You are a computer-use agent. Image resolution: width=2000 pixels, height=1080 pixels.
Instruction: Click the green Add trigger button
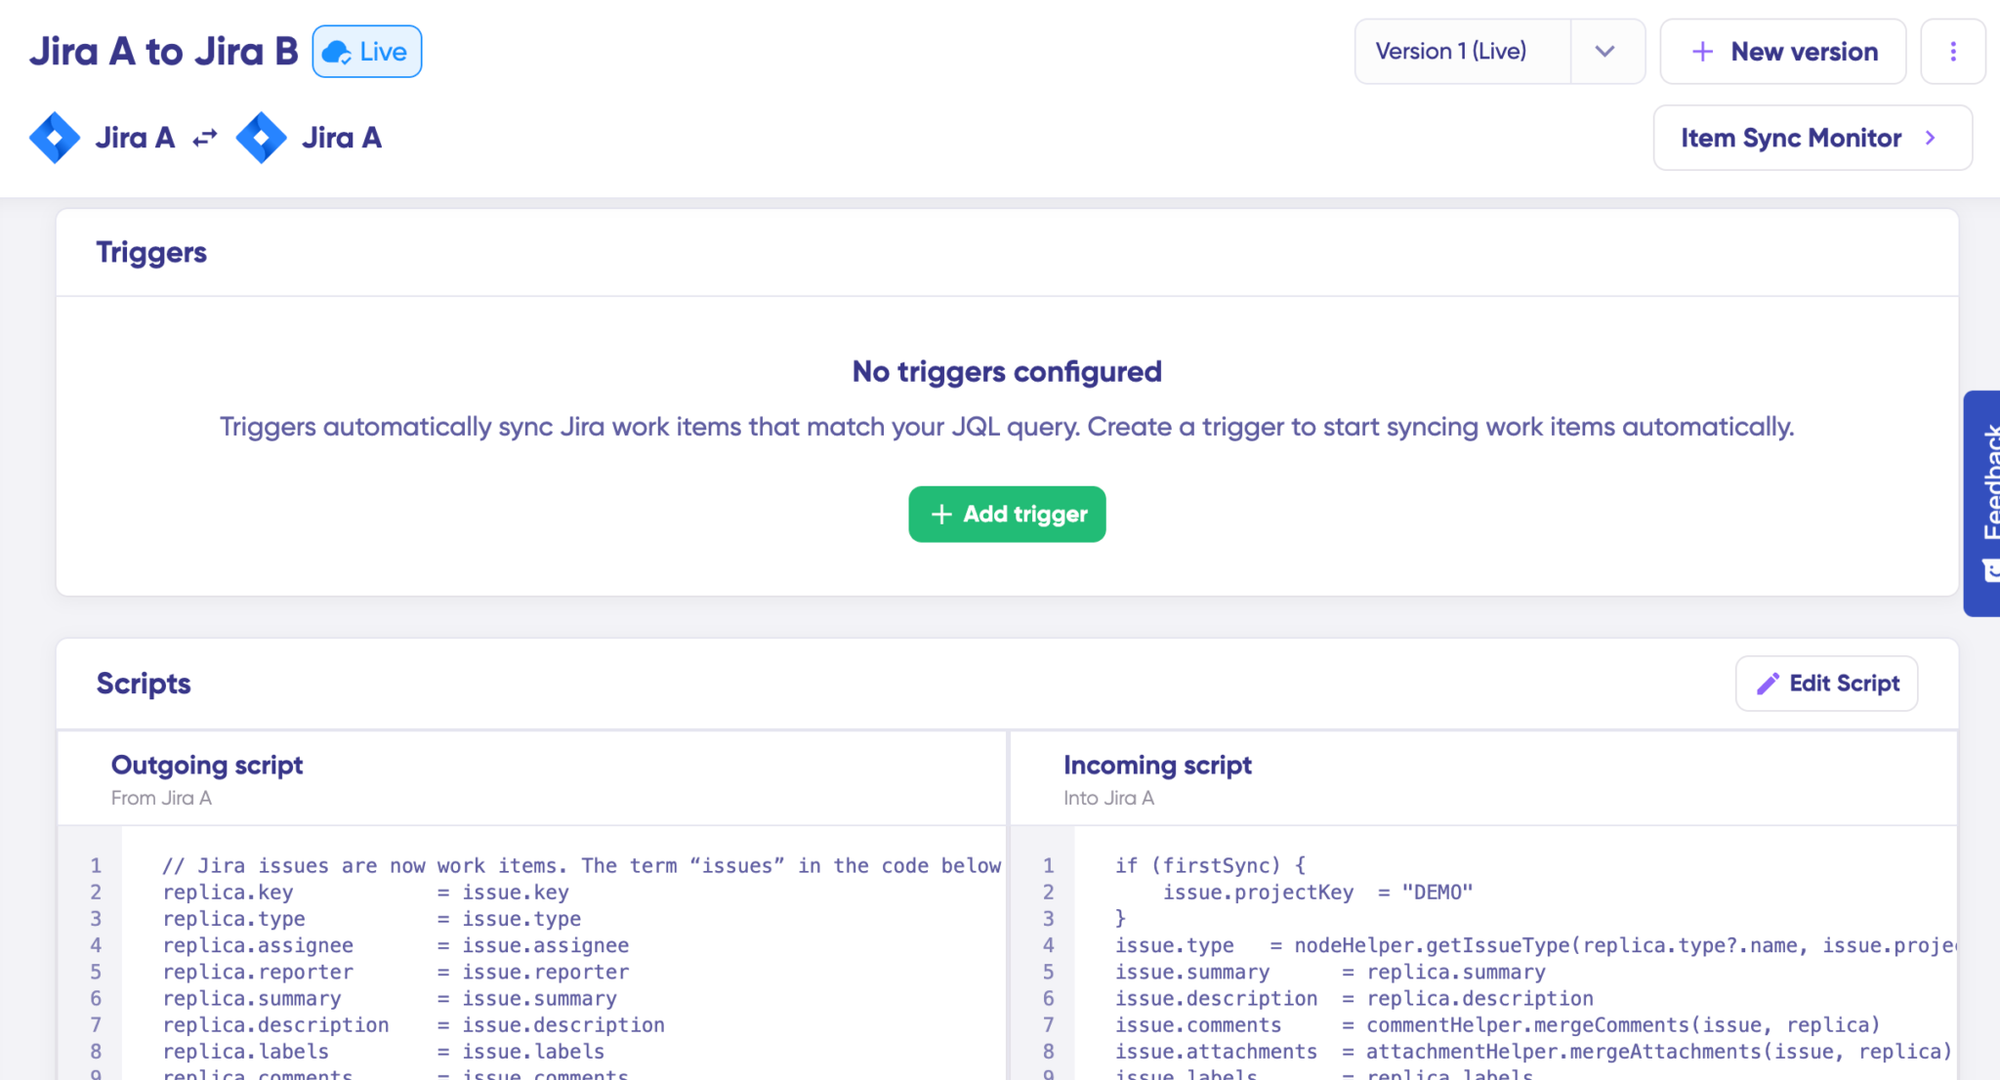pos(1007,514)
